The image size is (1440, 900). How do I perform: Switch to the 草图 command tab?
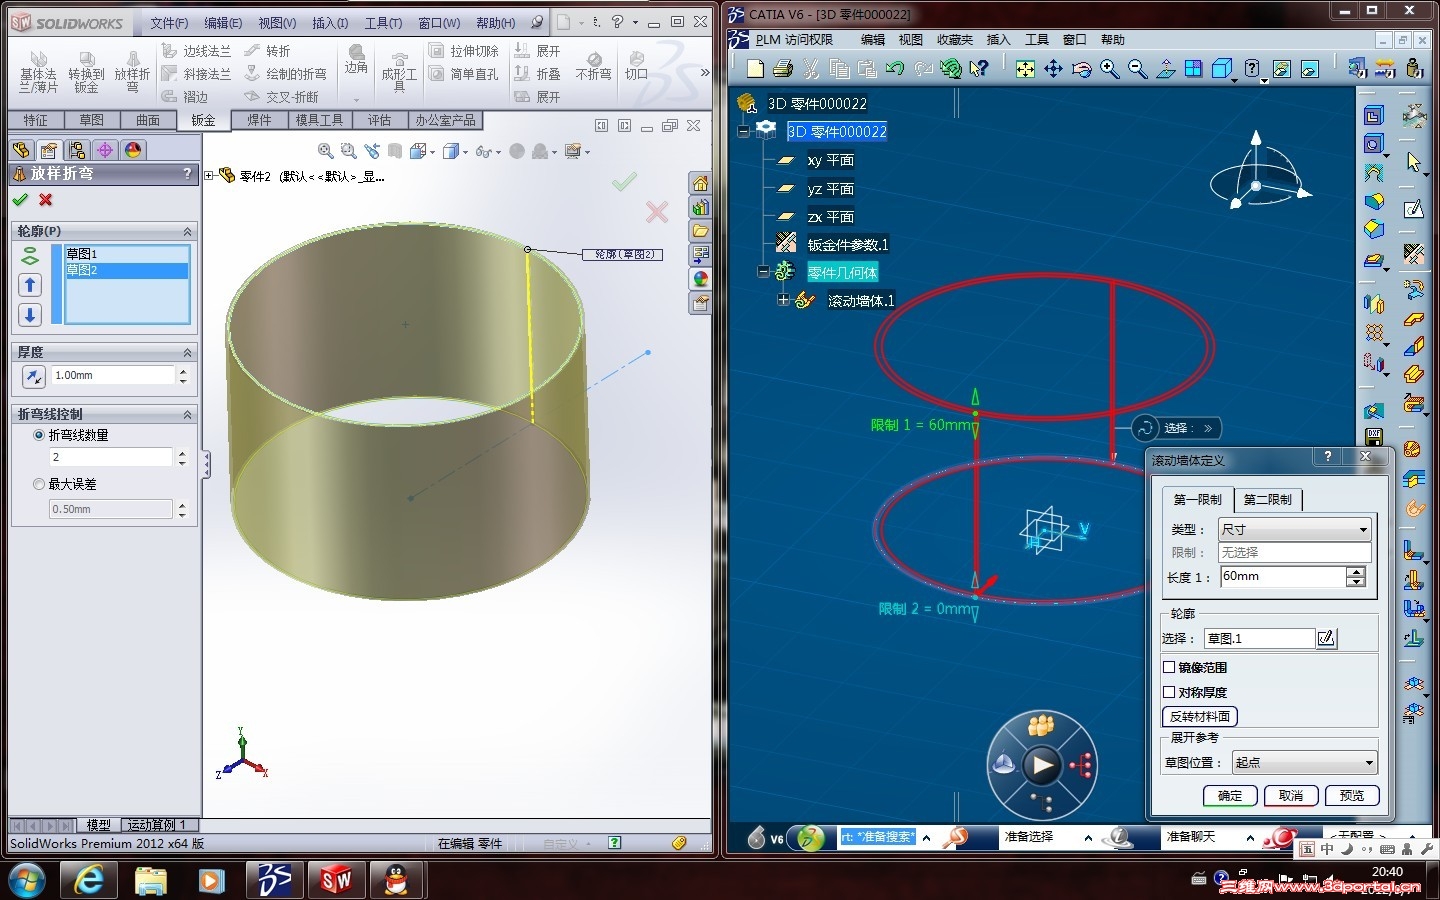tap(92, 120)
